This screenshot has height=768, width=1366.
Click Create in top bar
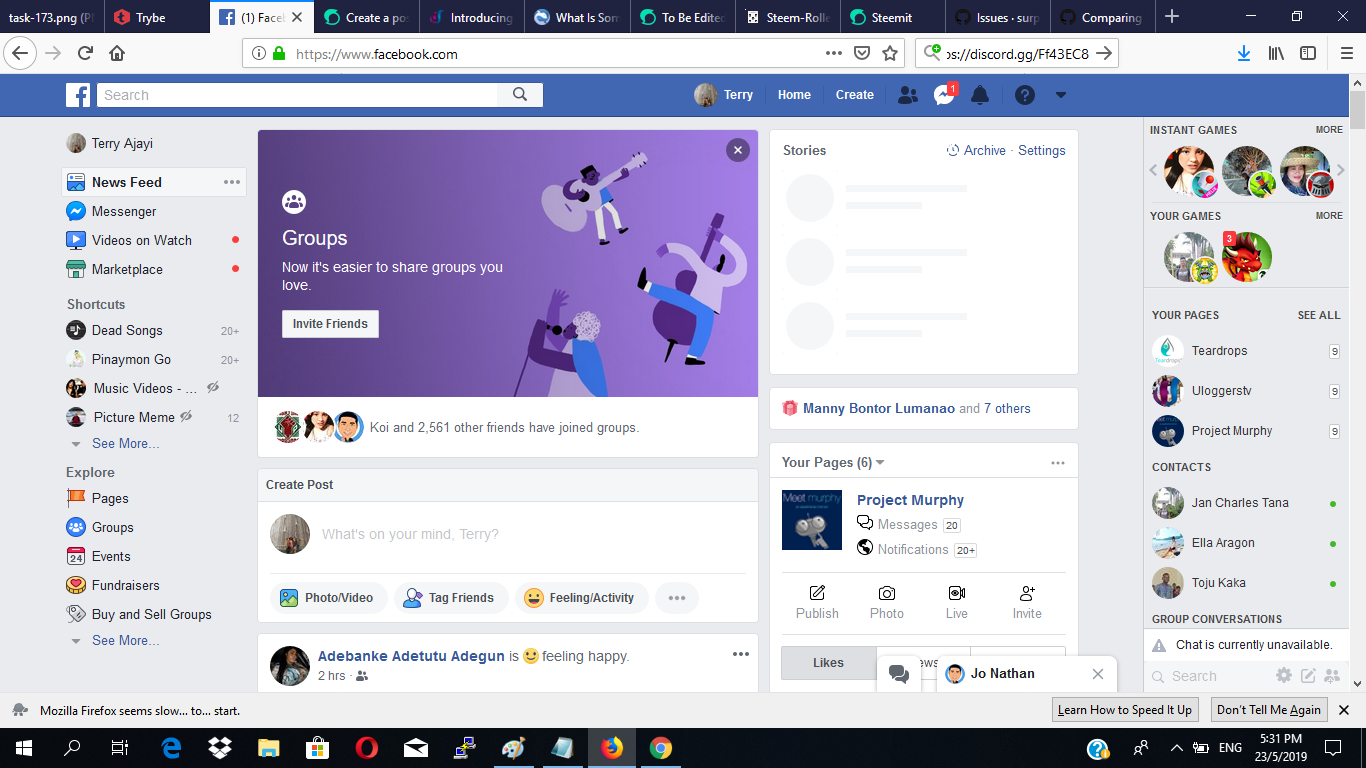tap(855, 95)
